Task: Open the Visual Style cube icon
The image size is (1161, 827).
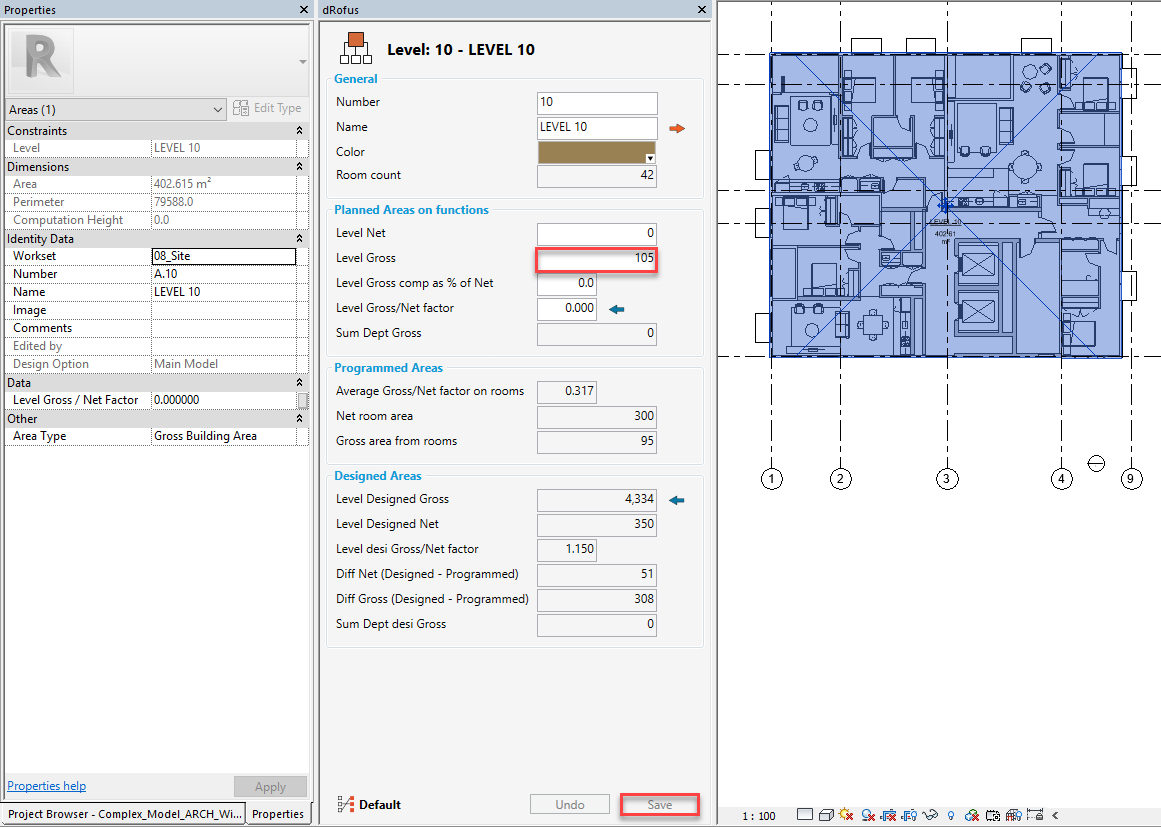Action: [x=826, y=815]
